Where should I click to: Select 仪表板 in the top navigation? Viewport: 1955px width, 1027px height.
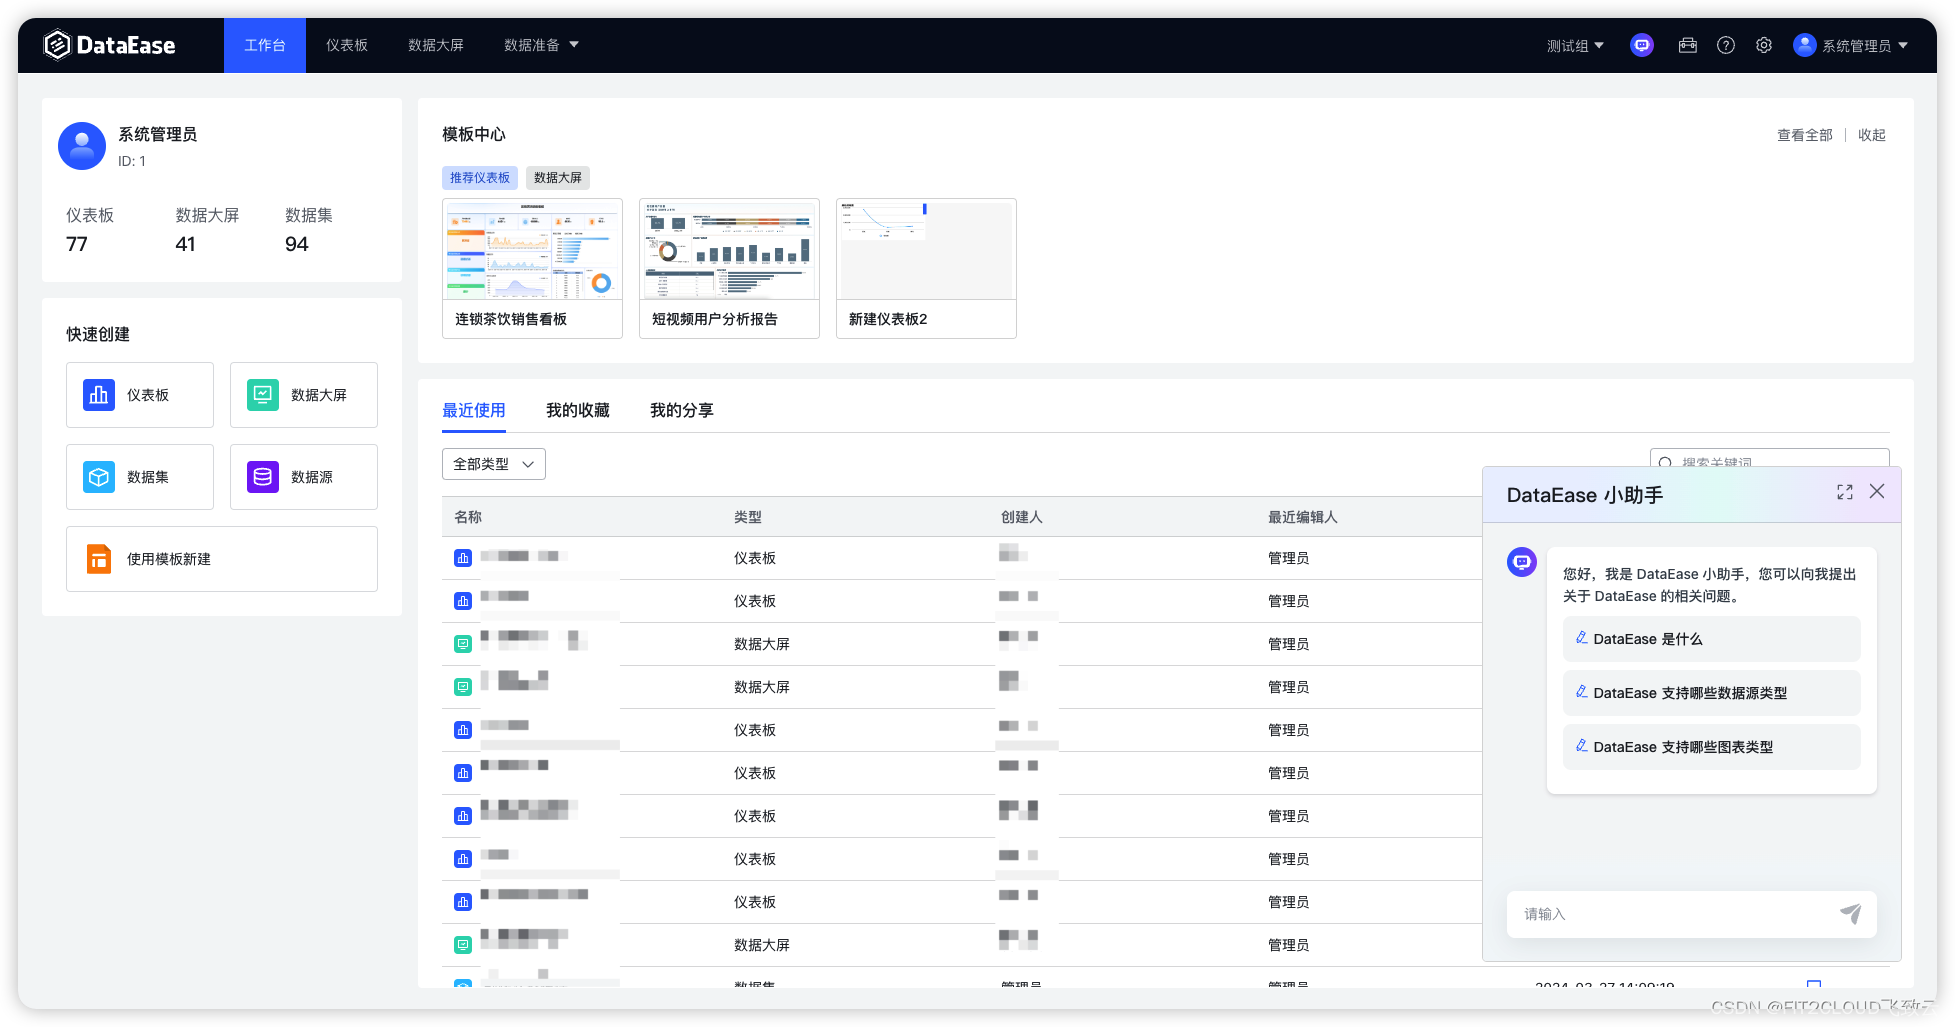(x=346, y=45)
